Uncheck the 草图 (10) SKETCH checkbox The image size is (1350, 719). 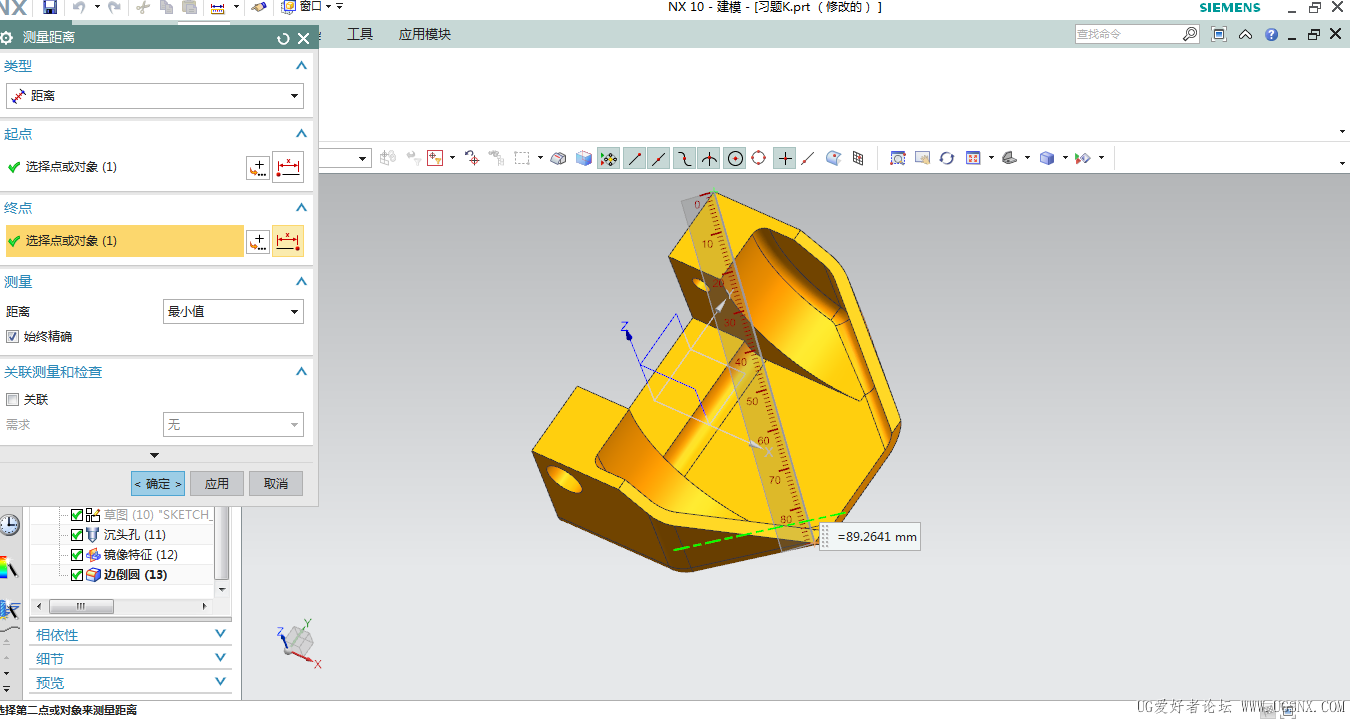77,515
